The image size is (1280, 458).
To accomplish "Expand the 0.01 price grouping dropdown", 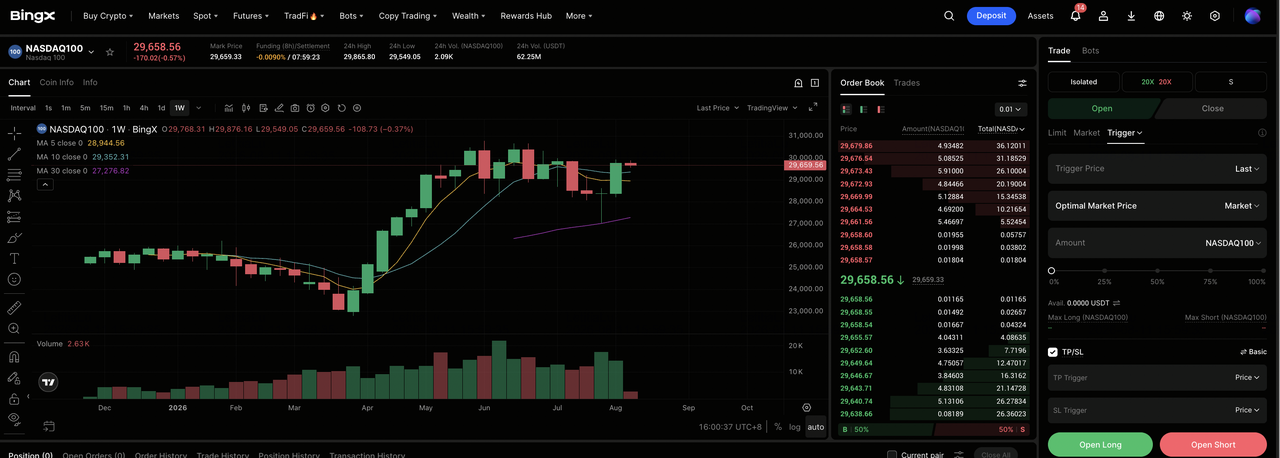I will click(1010, 109).
